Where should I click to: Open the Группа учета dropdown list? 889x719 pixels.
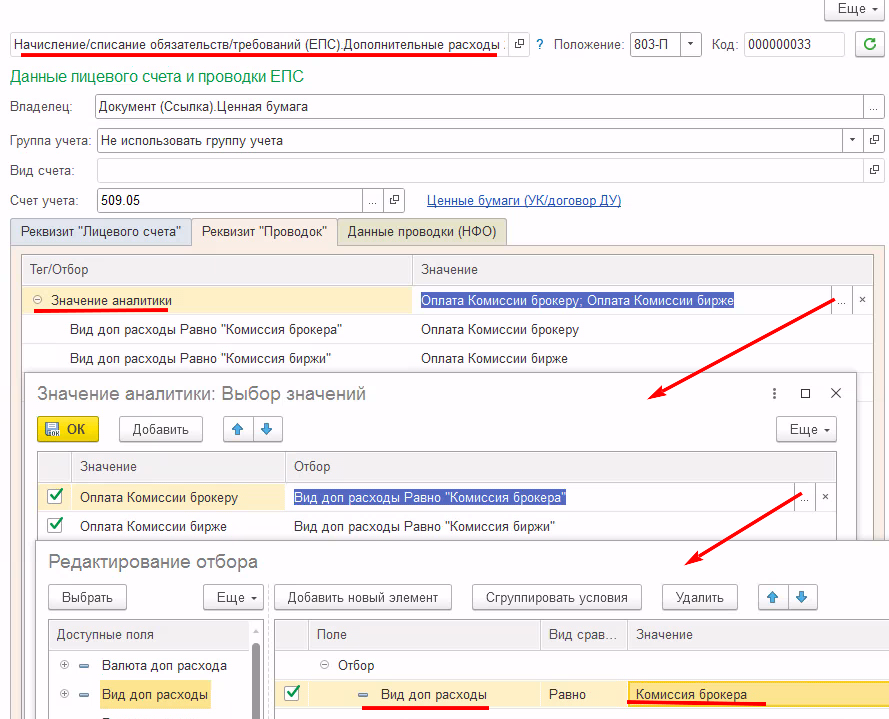click(x=852, y=141)
